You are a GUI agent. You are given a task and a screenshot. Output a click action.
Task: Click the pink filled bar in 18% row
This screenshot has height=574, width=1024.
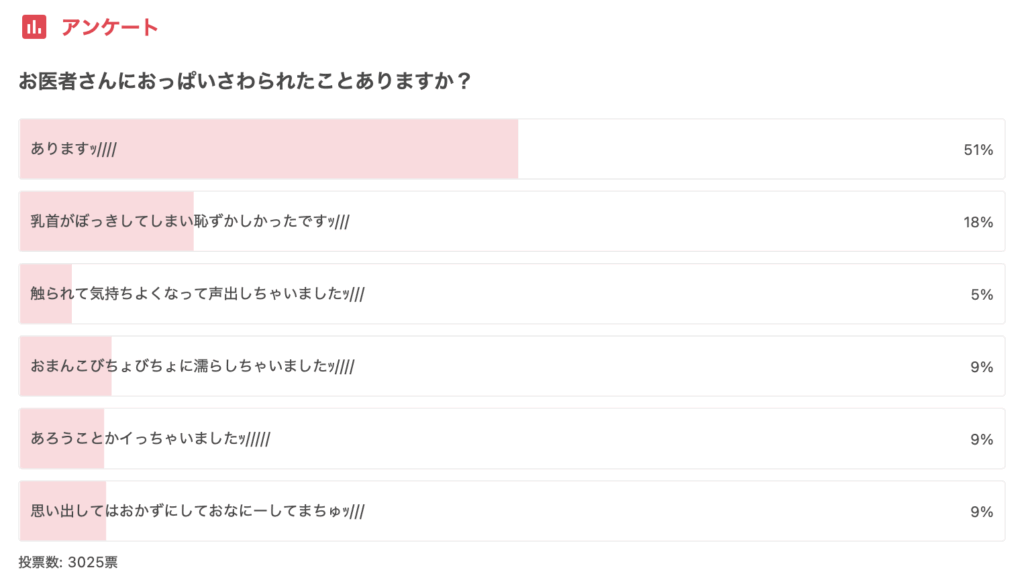pos(107,221)
